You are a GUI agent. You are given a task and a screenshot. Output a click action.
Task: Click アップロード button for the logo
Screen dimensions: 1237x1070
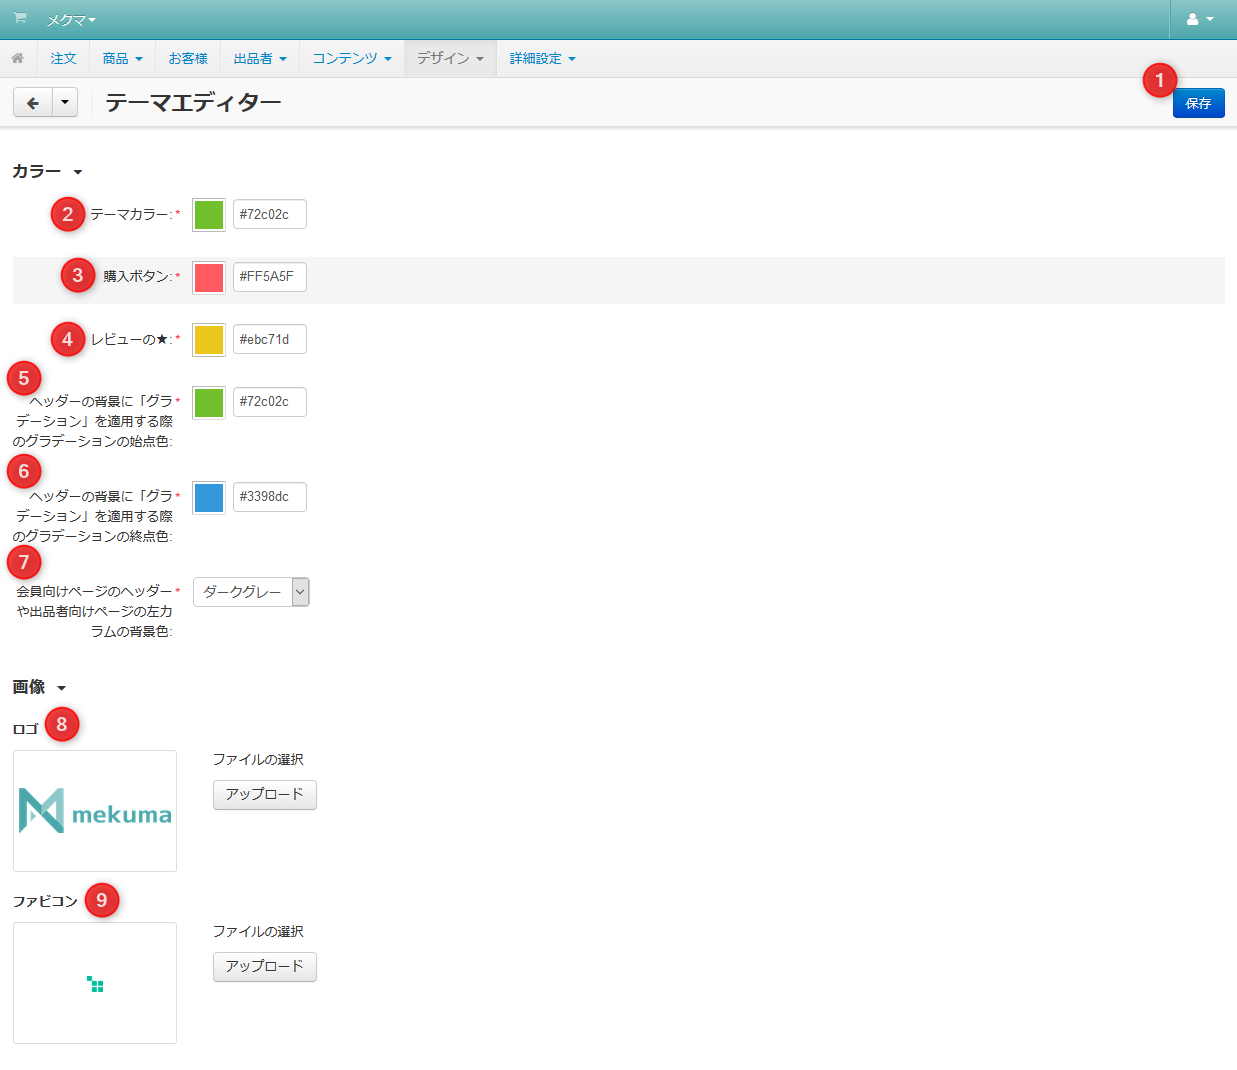264,794
